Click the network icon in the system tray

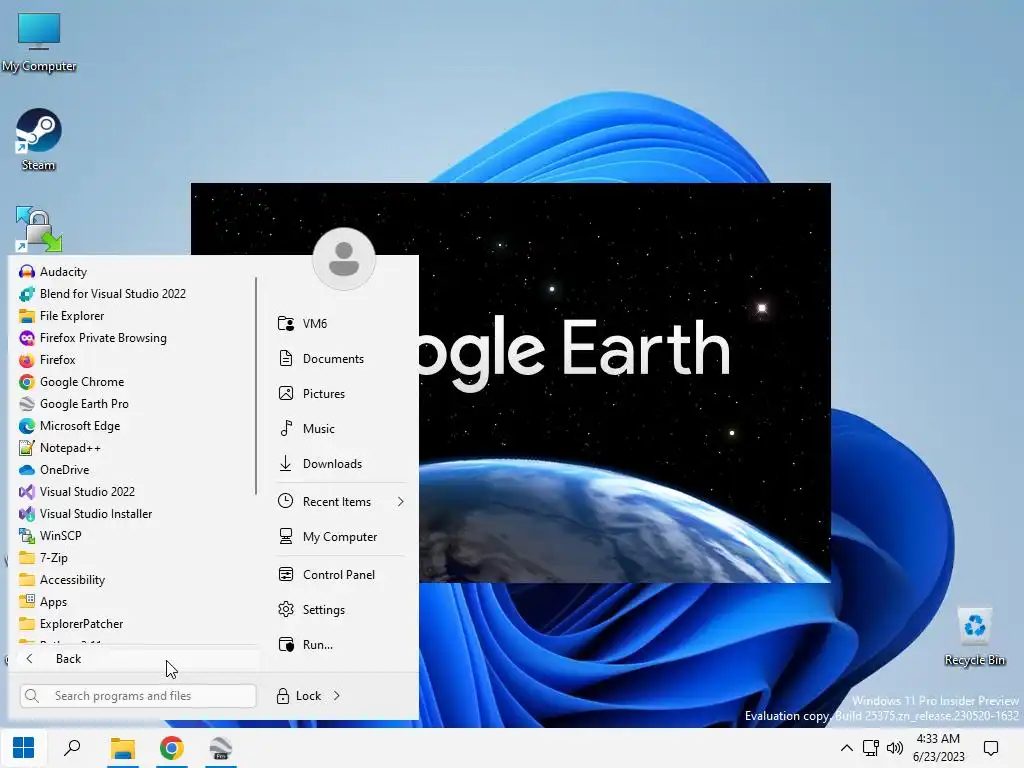871,748
